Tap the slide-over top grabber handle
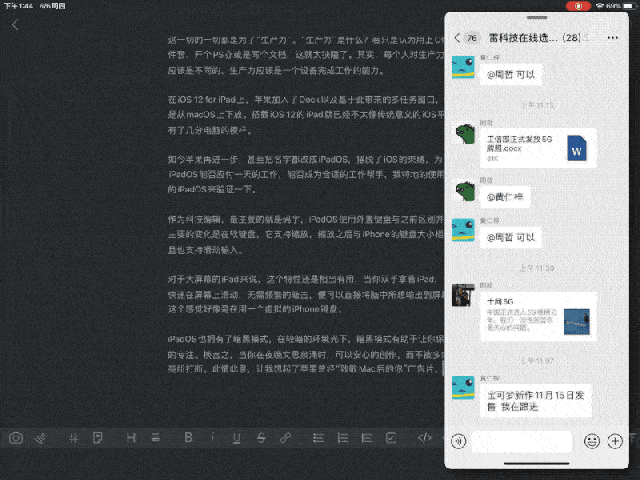Image resolution: width=640 pixels, height=480 pixels. click(537, 18)
